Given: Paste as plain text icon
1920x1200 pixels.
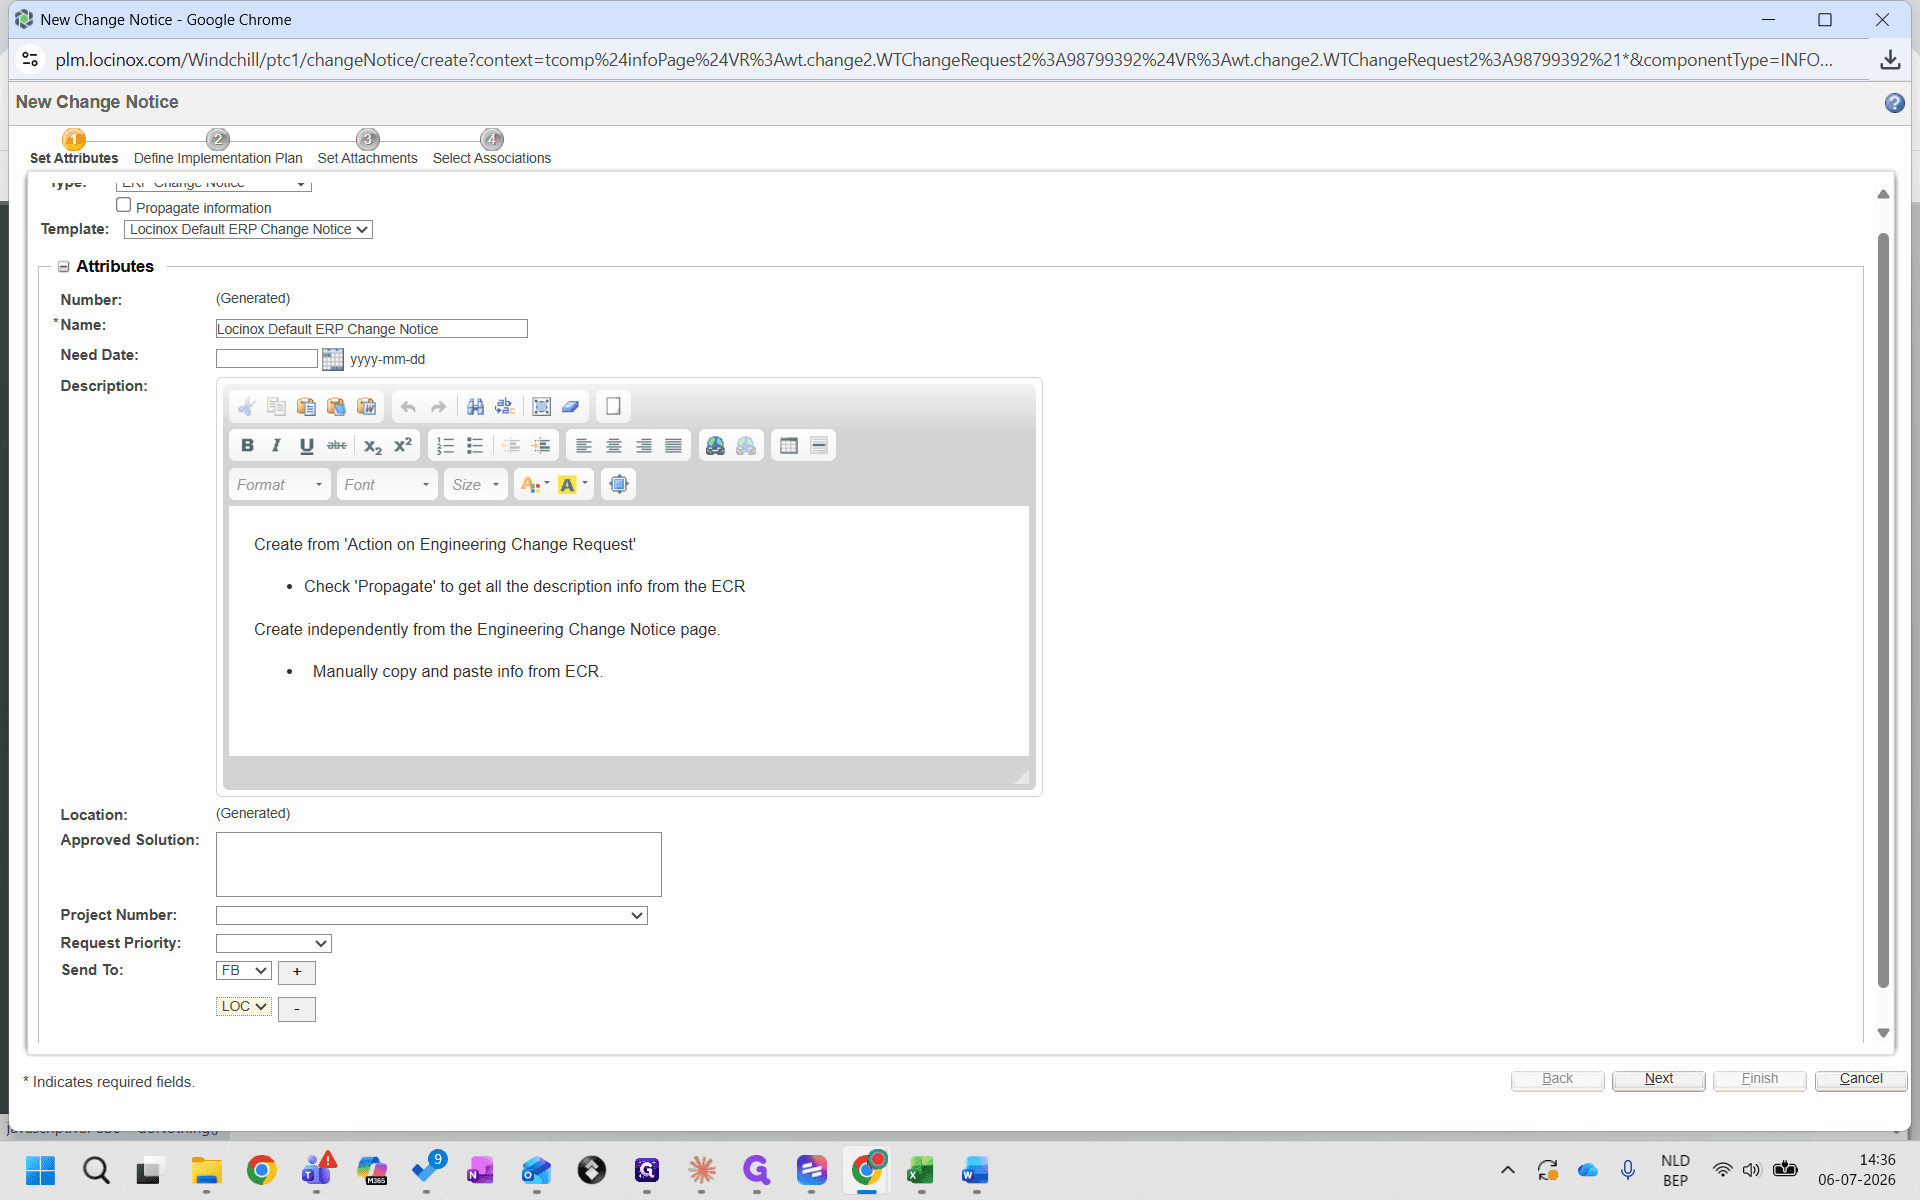Looking at the screenshot, I should (x=336, y=407).
